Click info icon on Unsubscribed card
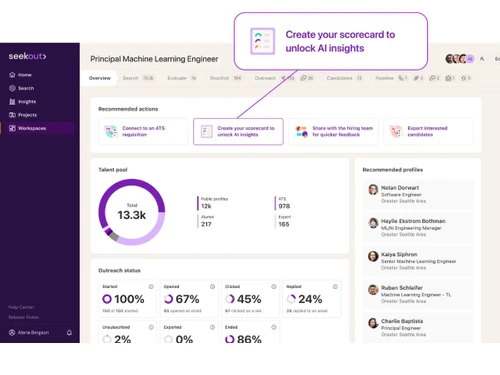 151,327
